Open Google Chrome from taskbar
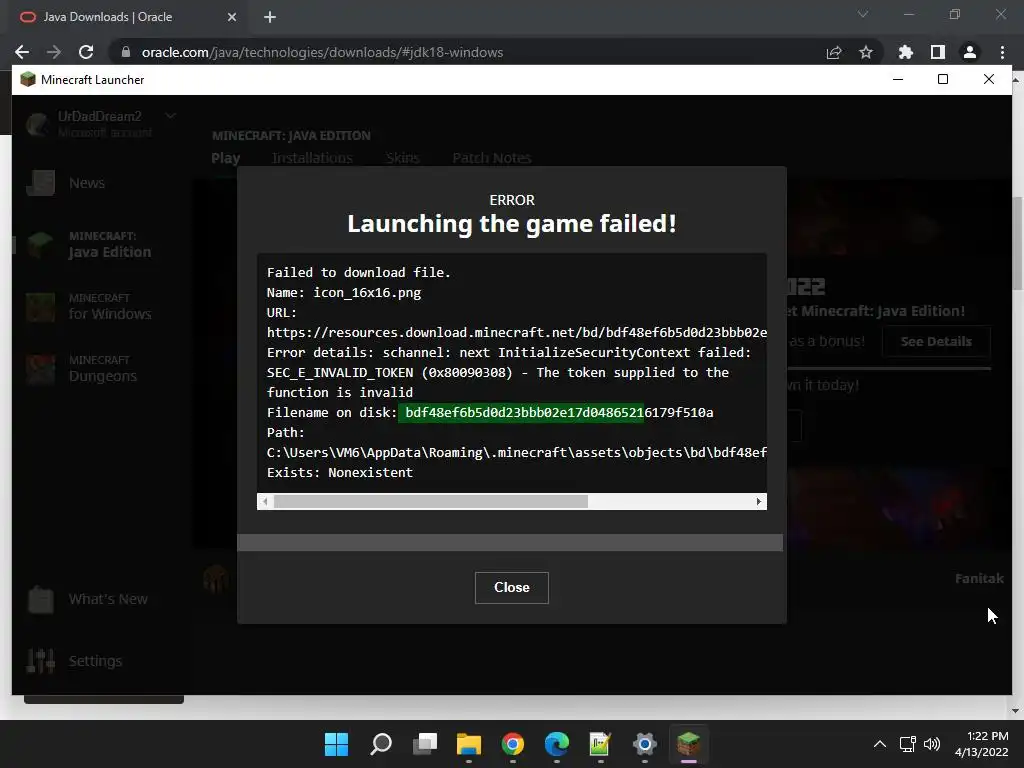The height and width of the screenshot is (768, 1024). click(x=513, y=744)
